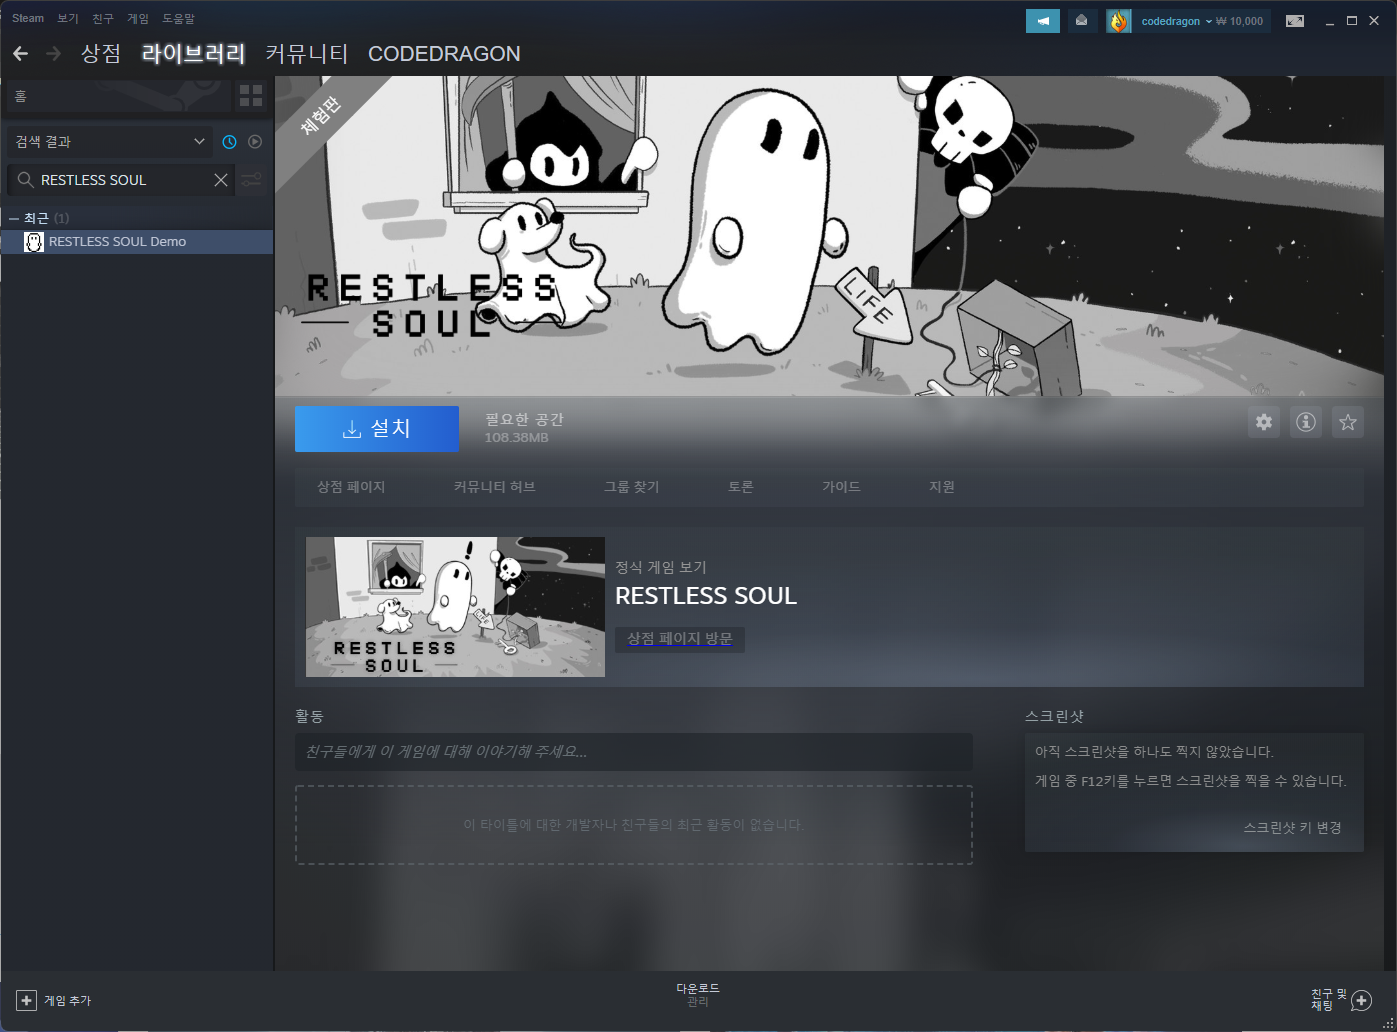Open the 커뮤니티 tab
This screenshot has height=1032, width=1397.
tap(307, 54)
